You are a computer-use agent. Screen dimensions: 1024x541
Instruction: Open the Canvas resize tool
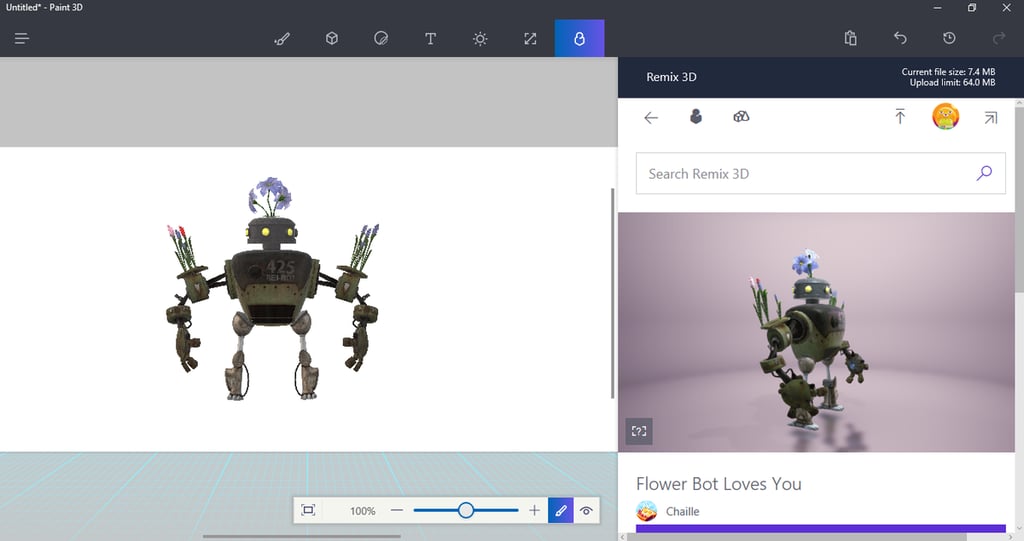tap(530, 39)
